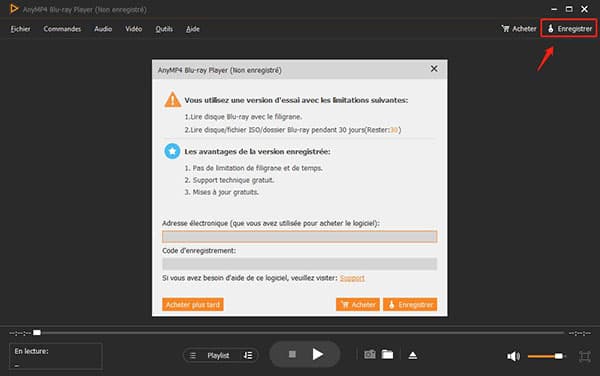The height and width of the screenshot is (376, 600).
Task: Open a file with the folder icon
Action: coord(387,355)
